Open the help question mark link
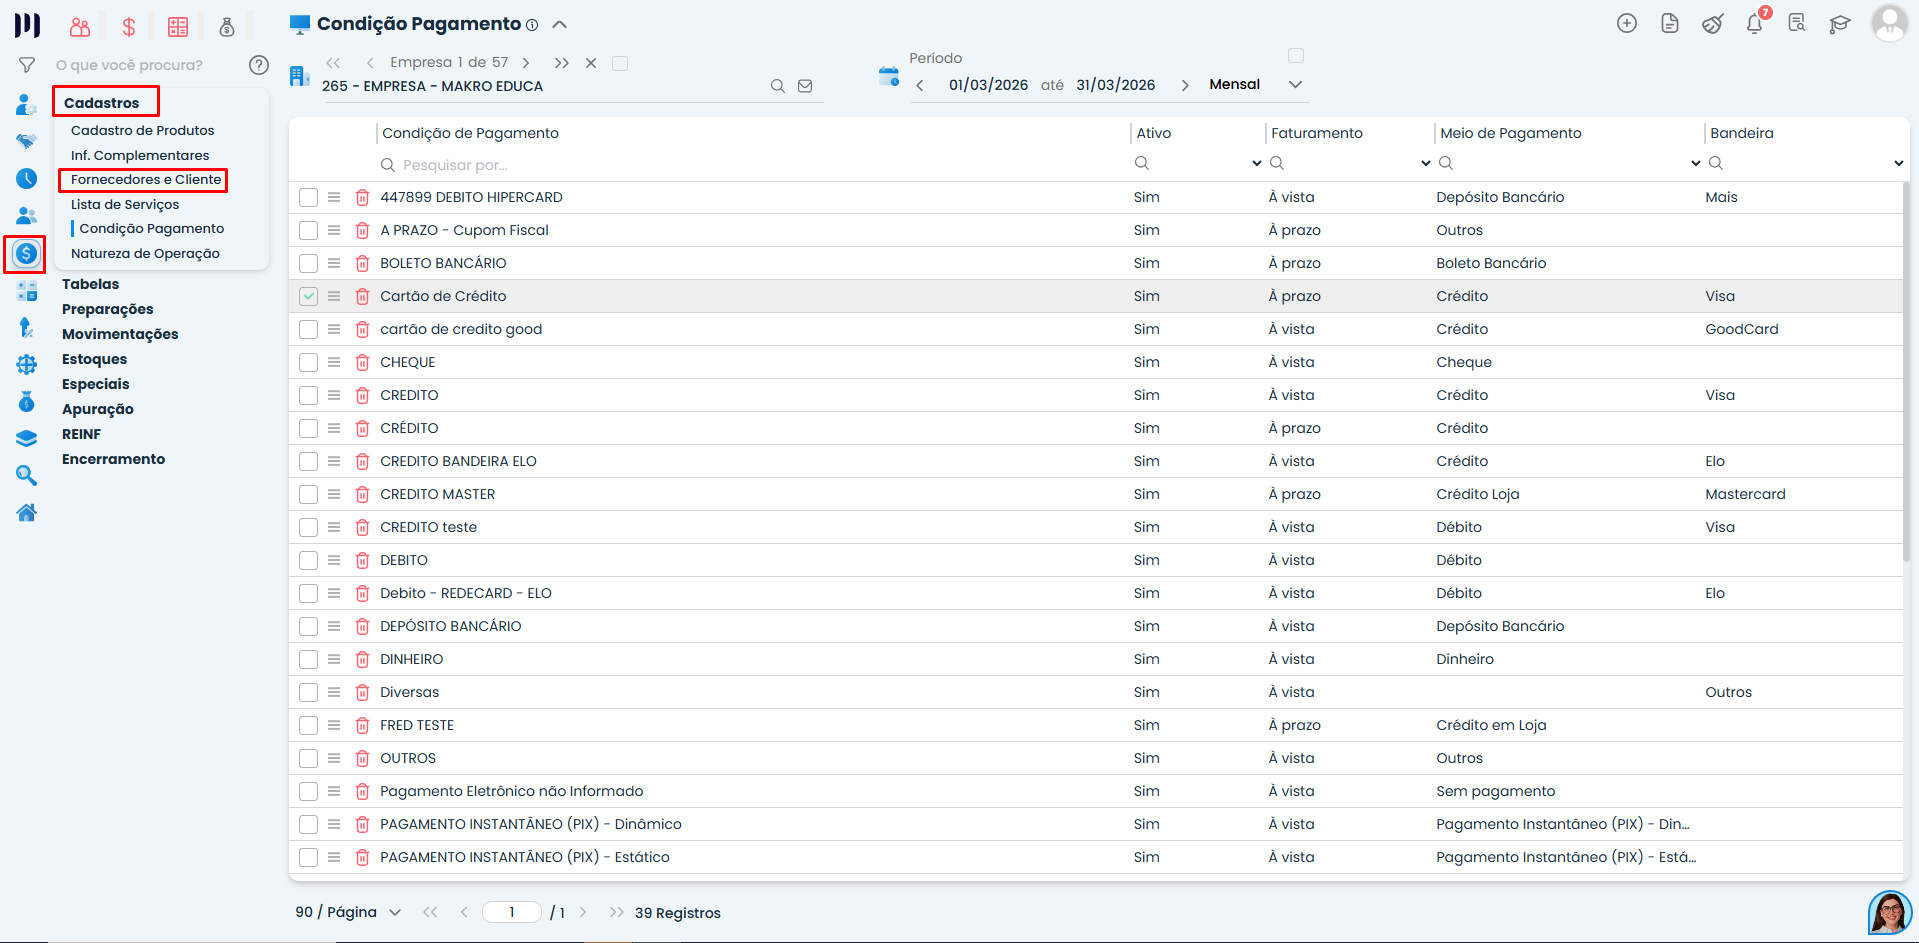Image resolution: width=1919 pixels, height=943 pixels. pos(259,65)
